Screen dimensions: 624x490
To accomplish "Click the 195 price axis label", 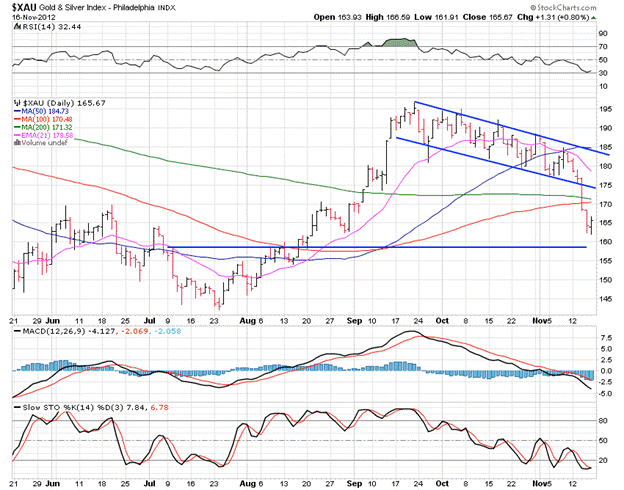I will coord(603,109).
